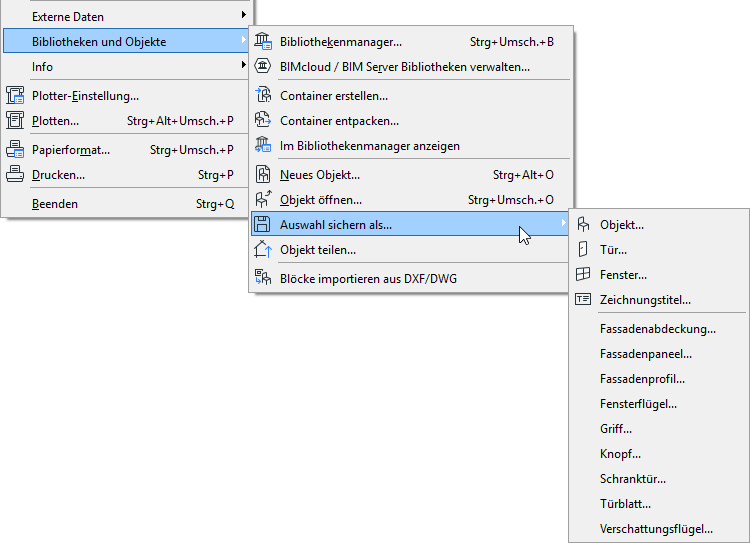
Task: Click the Zeichnungstitel icon in submenu
Action: (x=584, y=300)
